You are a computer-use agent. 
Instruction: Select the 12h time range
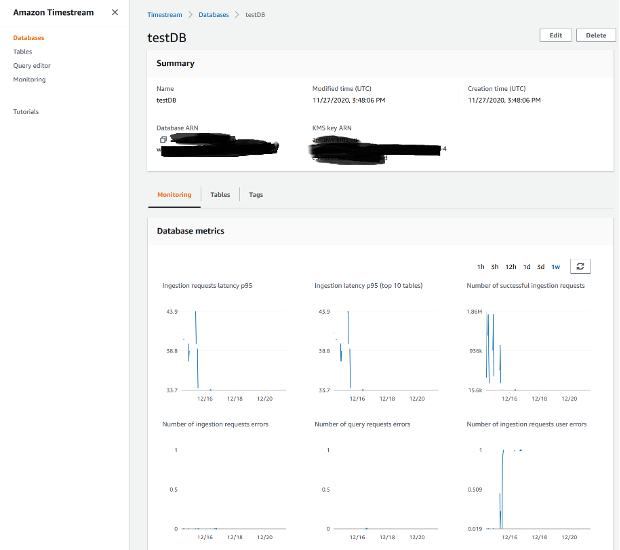(510, 267)
